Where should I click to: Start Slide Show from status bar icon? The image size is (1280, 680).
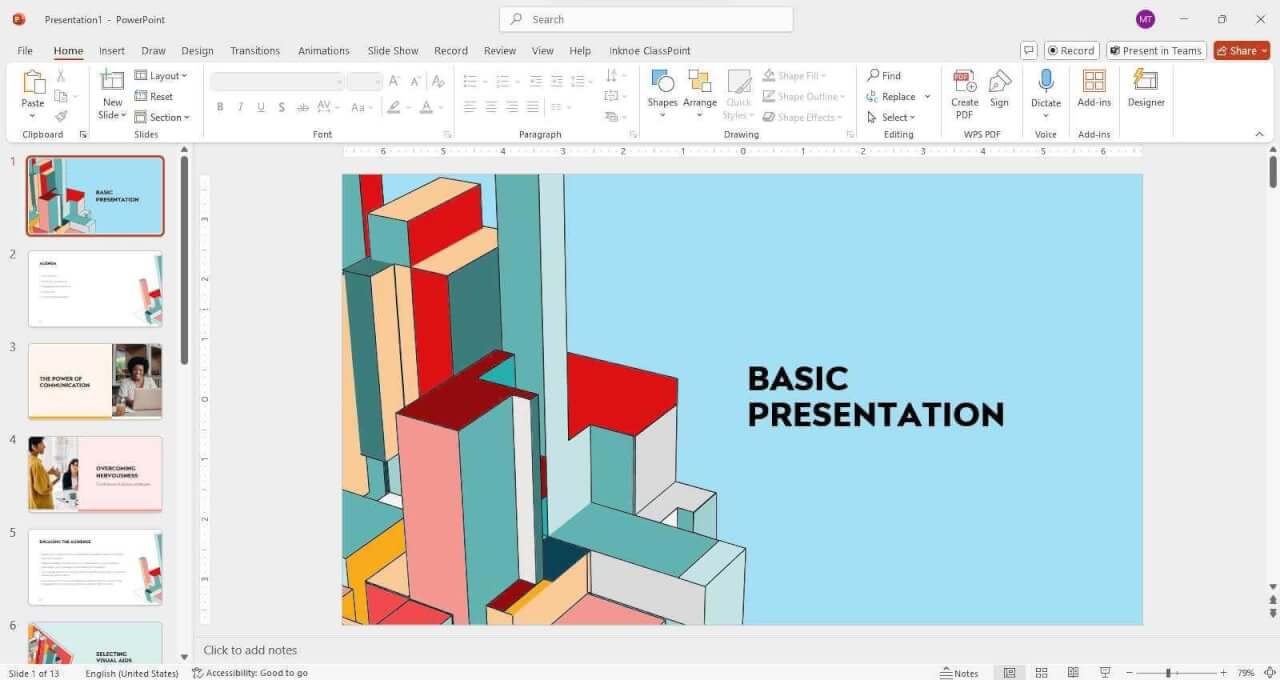(1105, 673)
